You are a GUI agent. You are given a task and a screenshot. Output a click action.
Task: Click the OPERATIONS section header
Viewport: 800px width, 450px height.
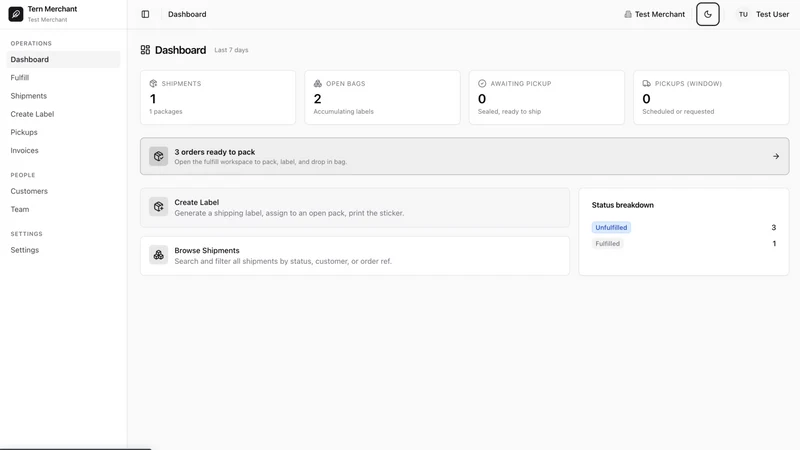pyautogui.click(x=31, y=43)
